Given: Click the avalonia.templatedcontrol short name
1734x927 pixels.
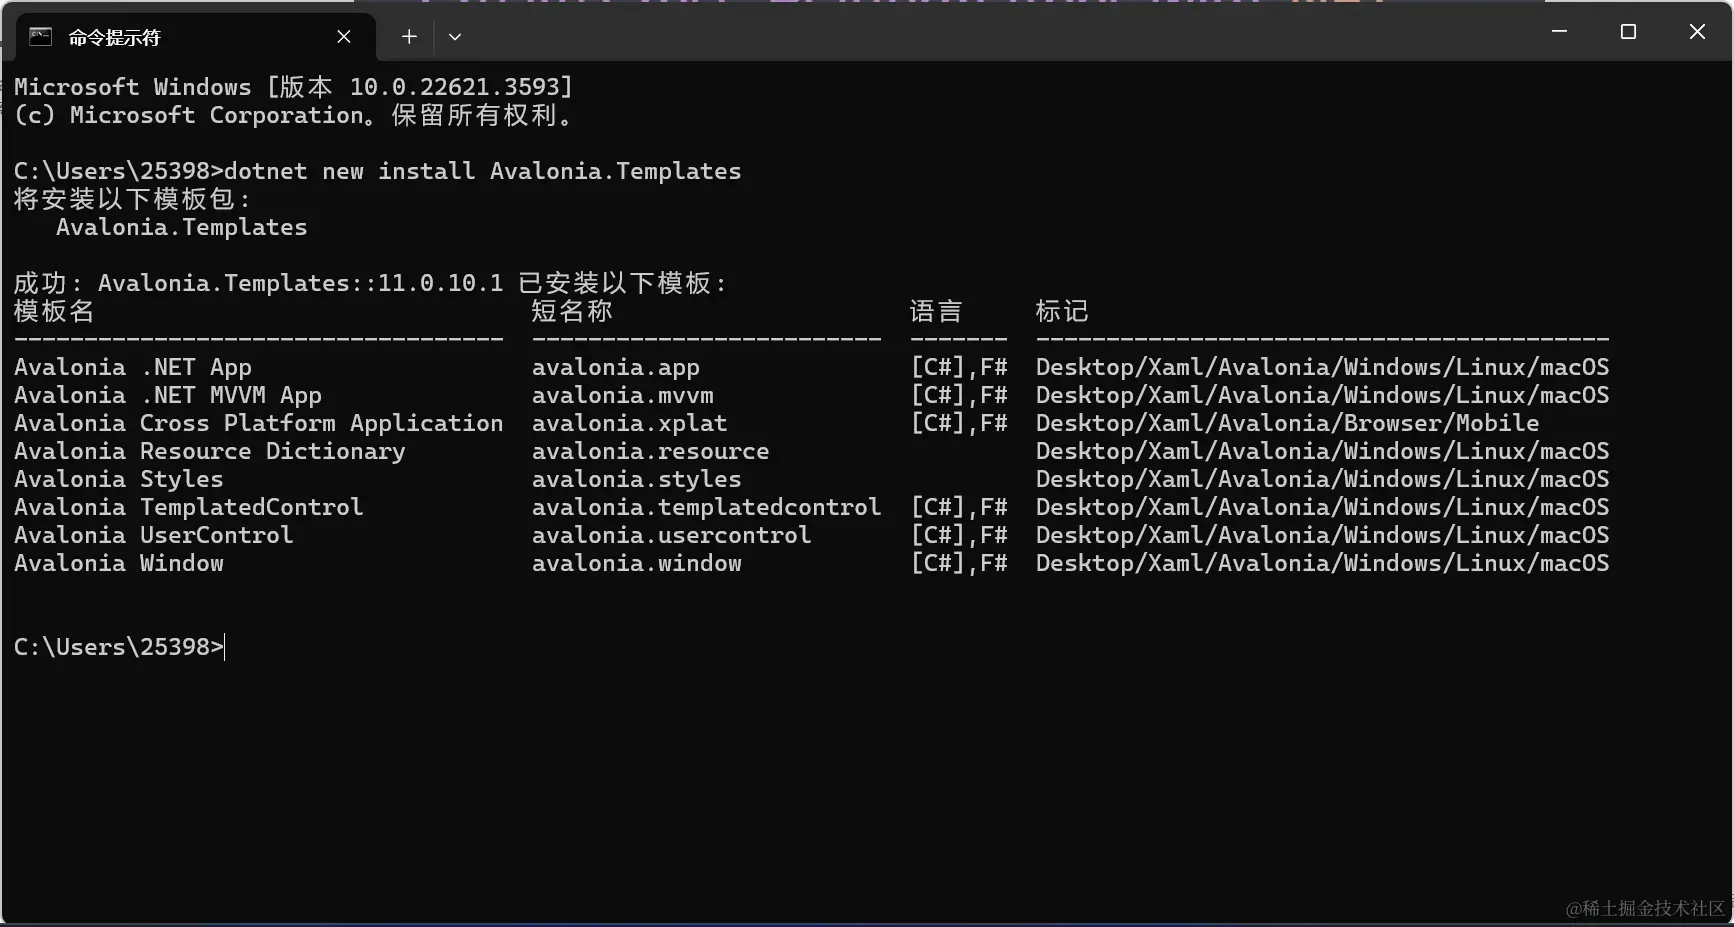Looking at the screenshot, I should point(707,507).
